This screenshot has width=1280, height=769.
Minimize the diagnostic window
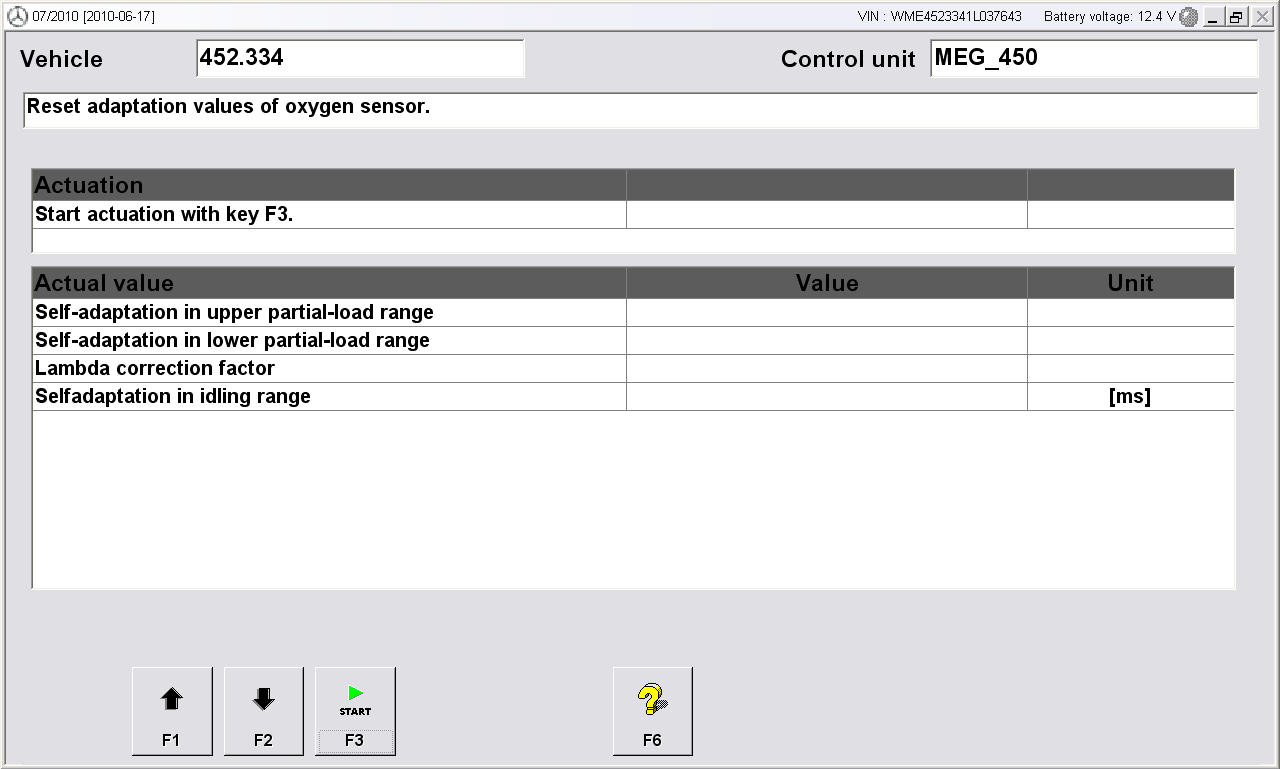point(1214,17)
